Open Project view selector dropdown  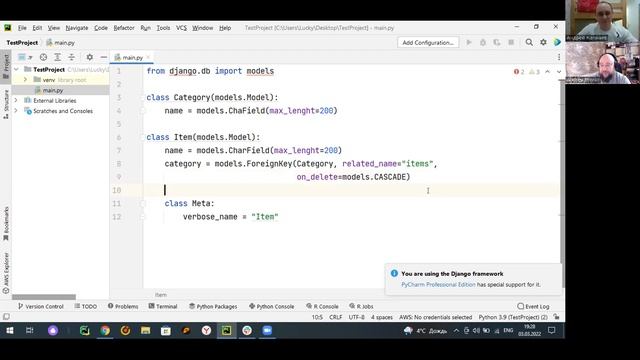tap(25, 57)
